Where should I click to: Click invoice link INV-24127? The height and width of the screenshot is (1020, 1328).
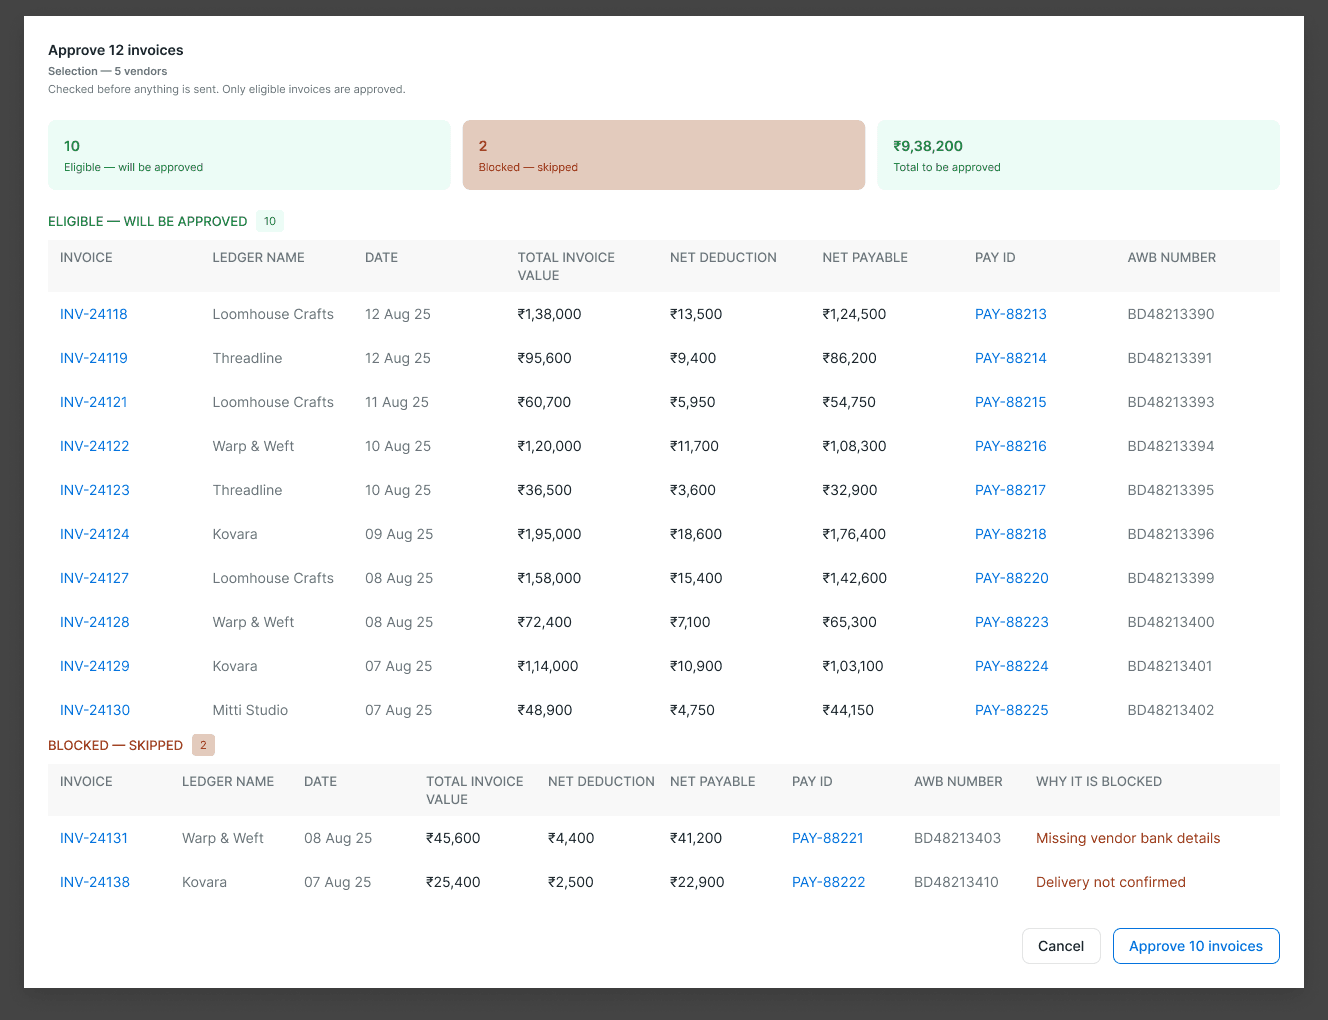(x=95, y=578)
